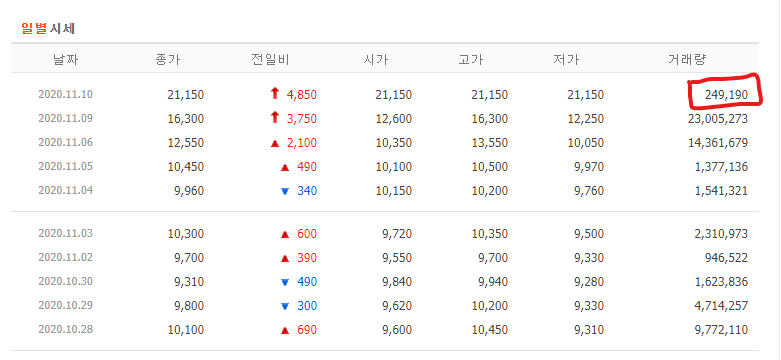781x360 pixels.
Task: Click the 고가 column header
Action: pos(471,60)
